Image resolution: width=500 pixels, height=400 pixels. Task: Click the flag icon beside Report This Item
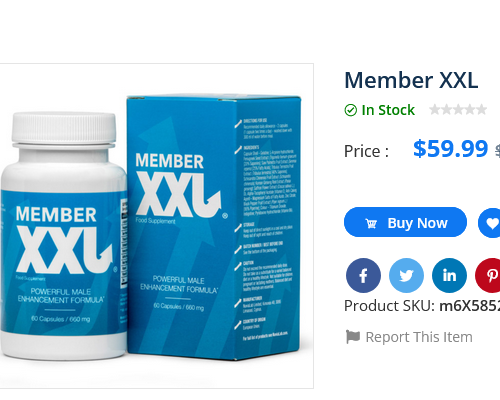353,337
